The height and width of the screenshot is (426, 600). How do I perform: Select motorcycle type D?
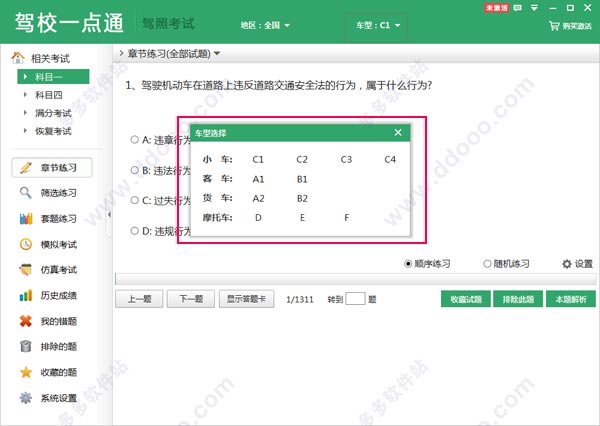(258, 218)
